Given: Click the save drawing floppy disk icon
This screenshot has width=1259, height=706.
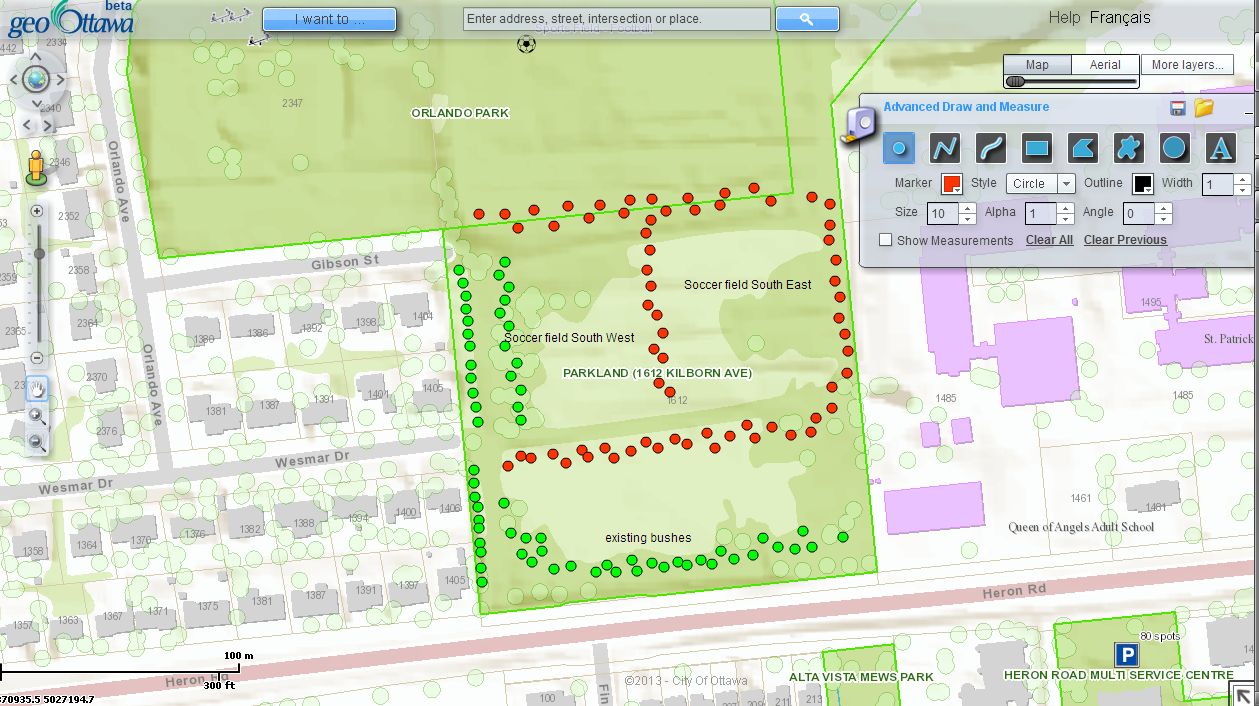Looking at the screenshot, I should tap(1178, 108).
